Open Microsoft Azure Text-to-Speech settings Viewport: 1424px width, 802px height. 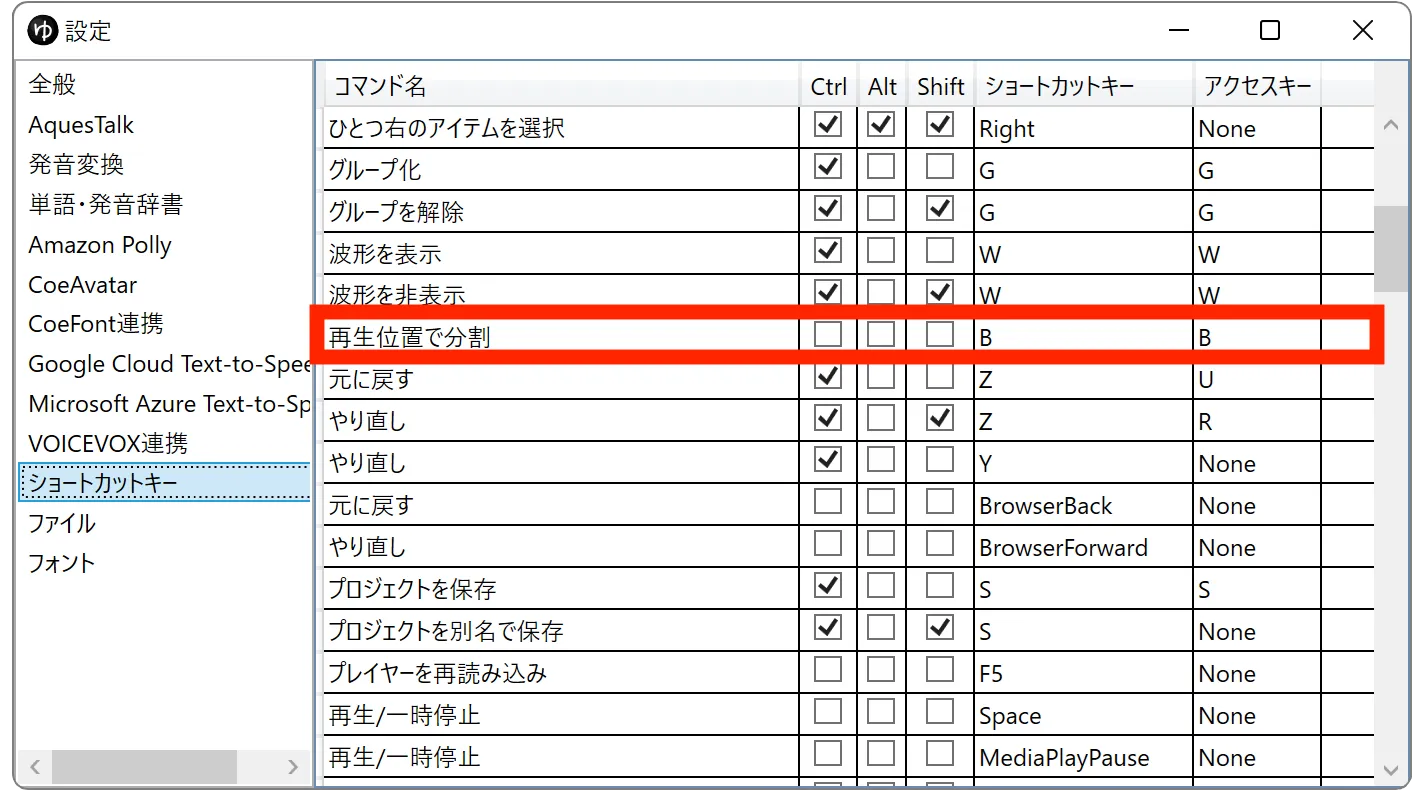point(169,404)
